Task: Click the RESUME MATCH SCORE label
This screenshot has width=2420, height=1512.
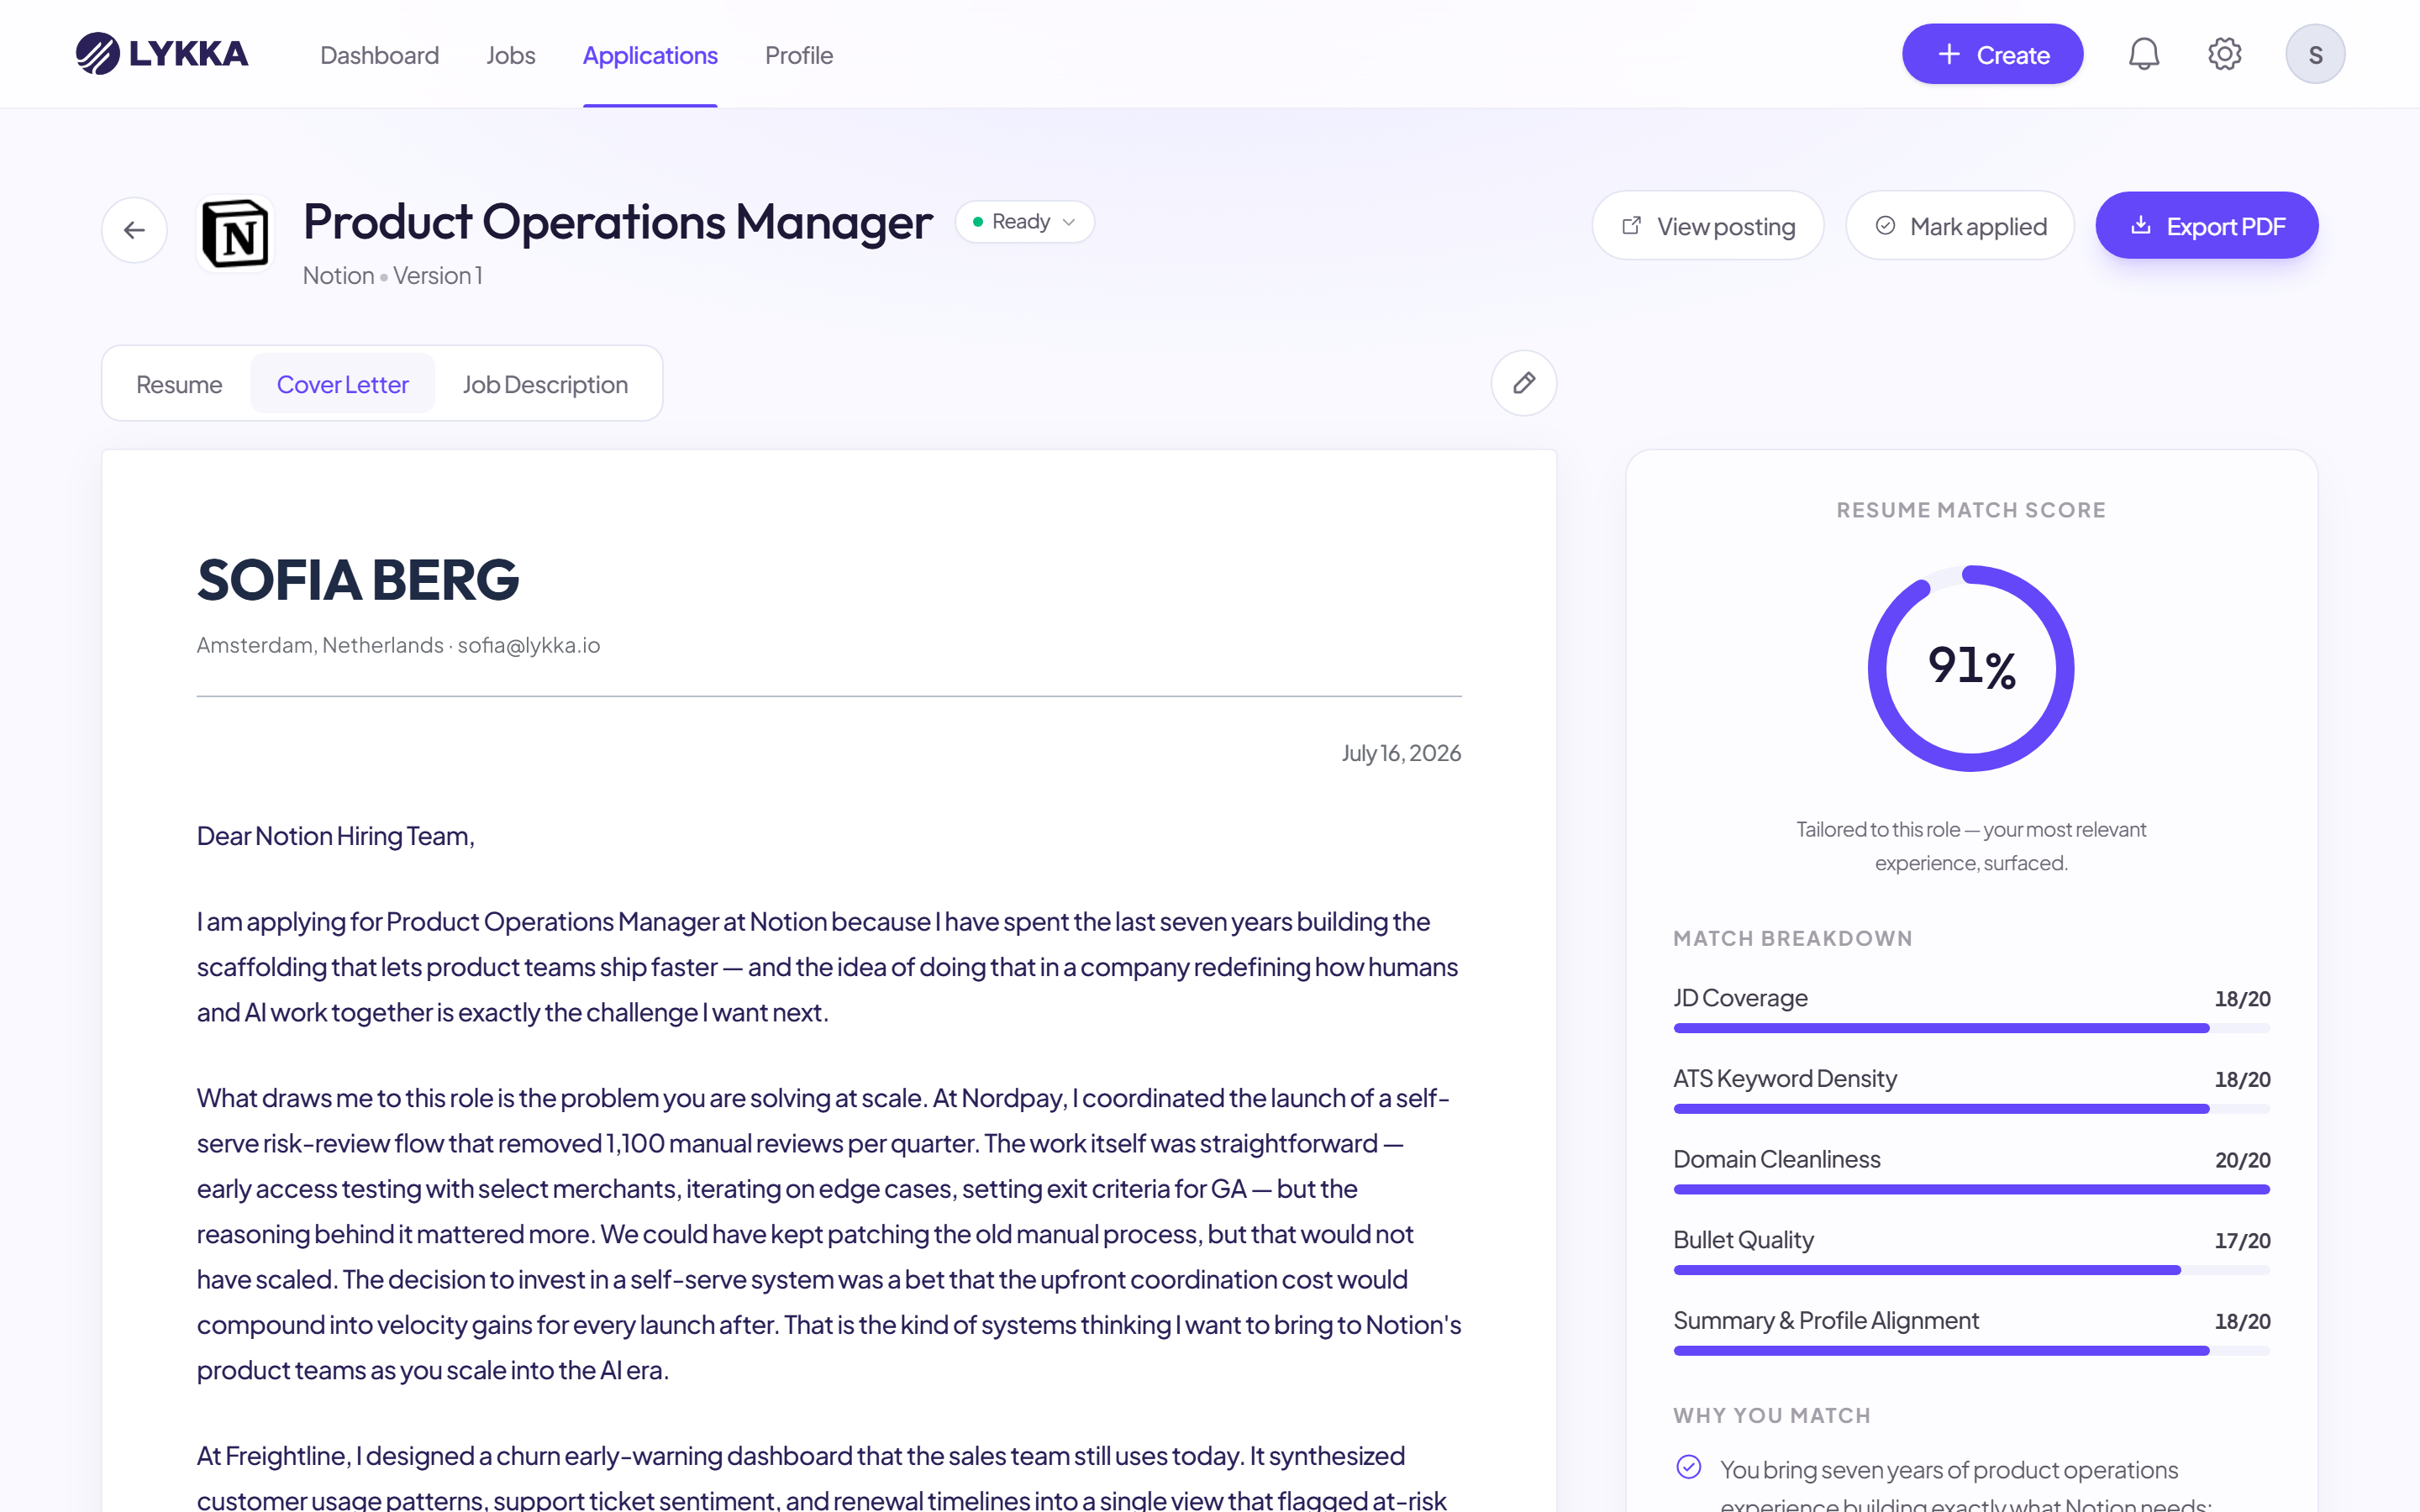Action: (x=1971, y=510)
